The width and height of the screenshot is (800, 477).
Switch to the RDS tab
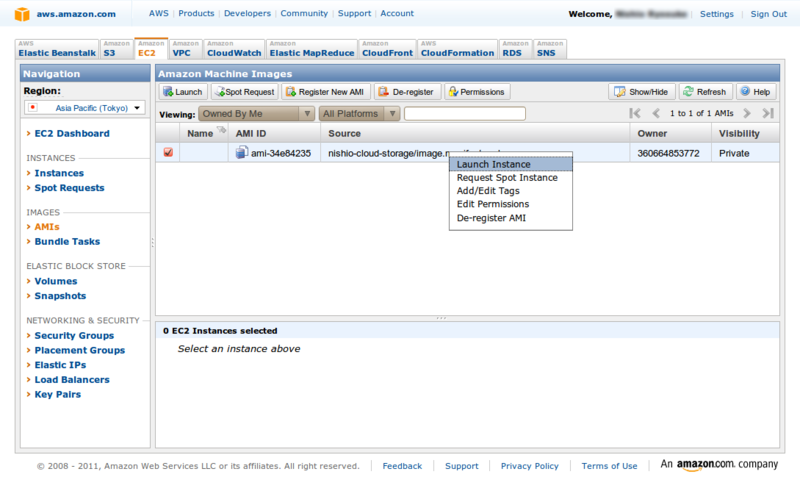tap(515, 49)
